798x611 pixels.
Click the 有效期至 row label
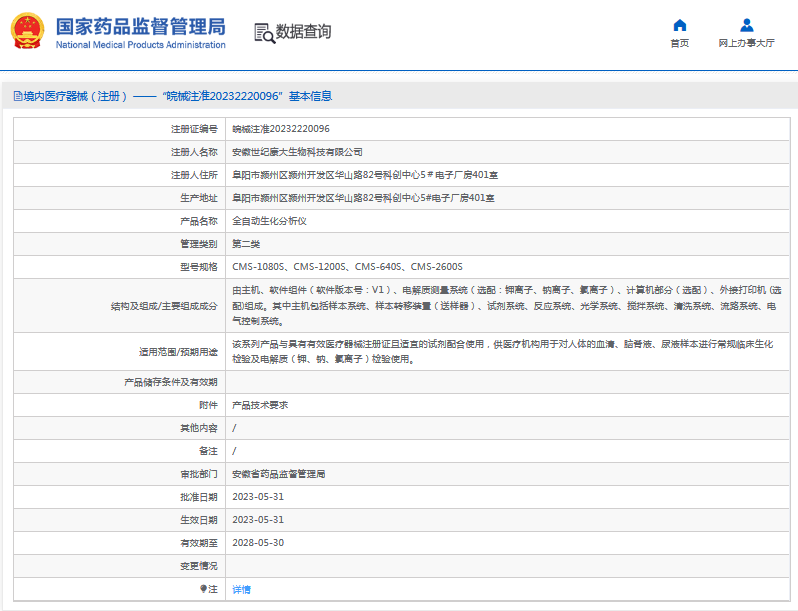(198, 543)
